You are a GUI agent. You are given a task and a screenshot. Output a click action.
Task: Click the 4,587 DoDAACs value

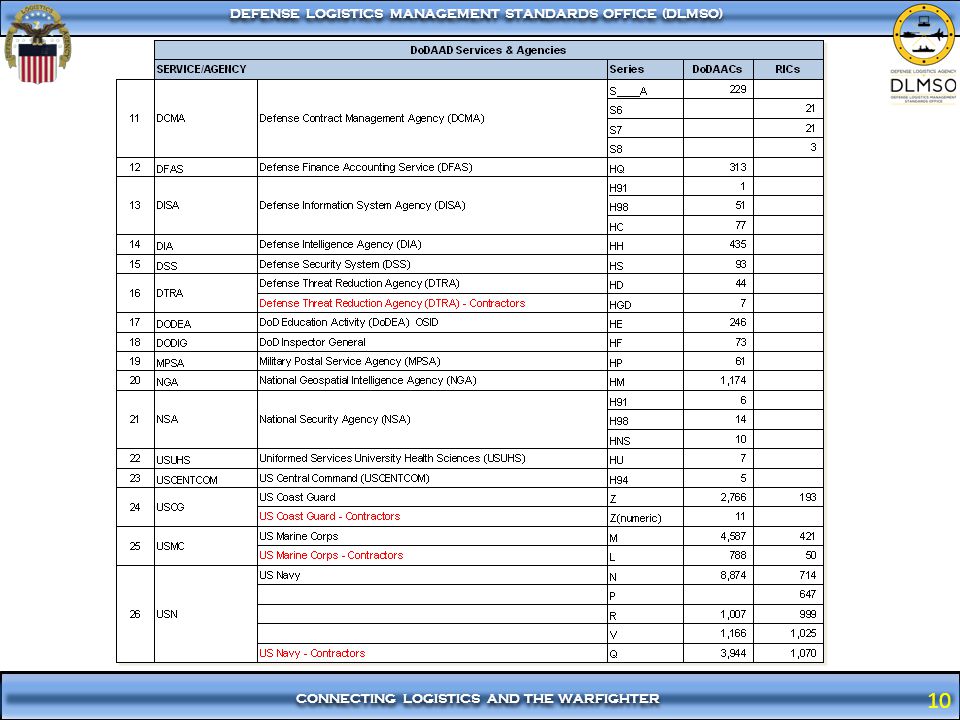(733, 536)
